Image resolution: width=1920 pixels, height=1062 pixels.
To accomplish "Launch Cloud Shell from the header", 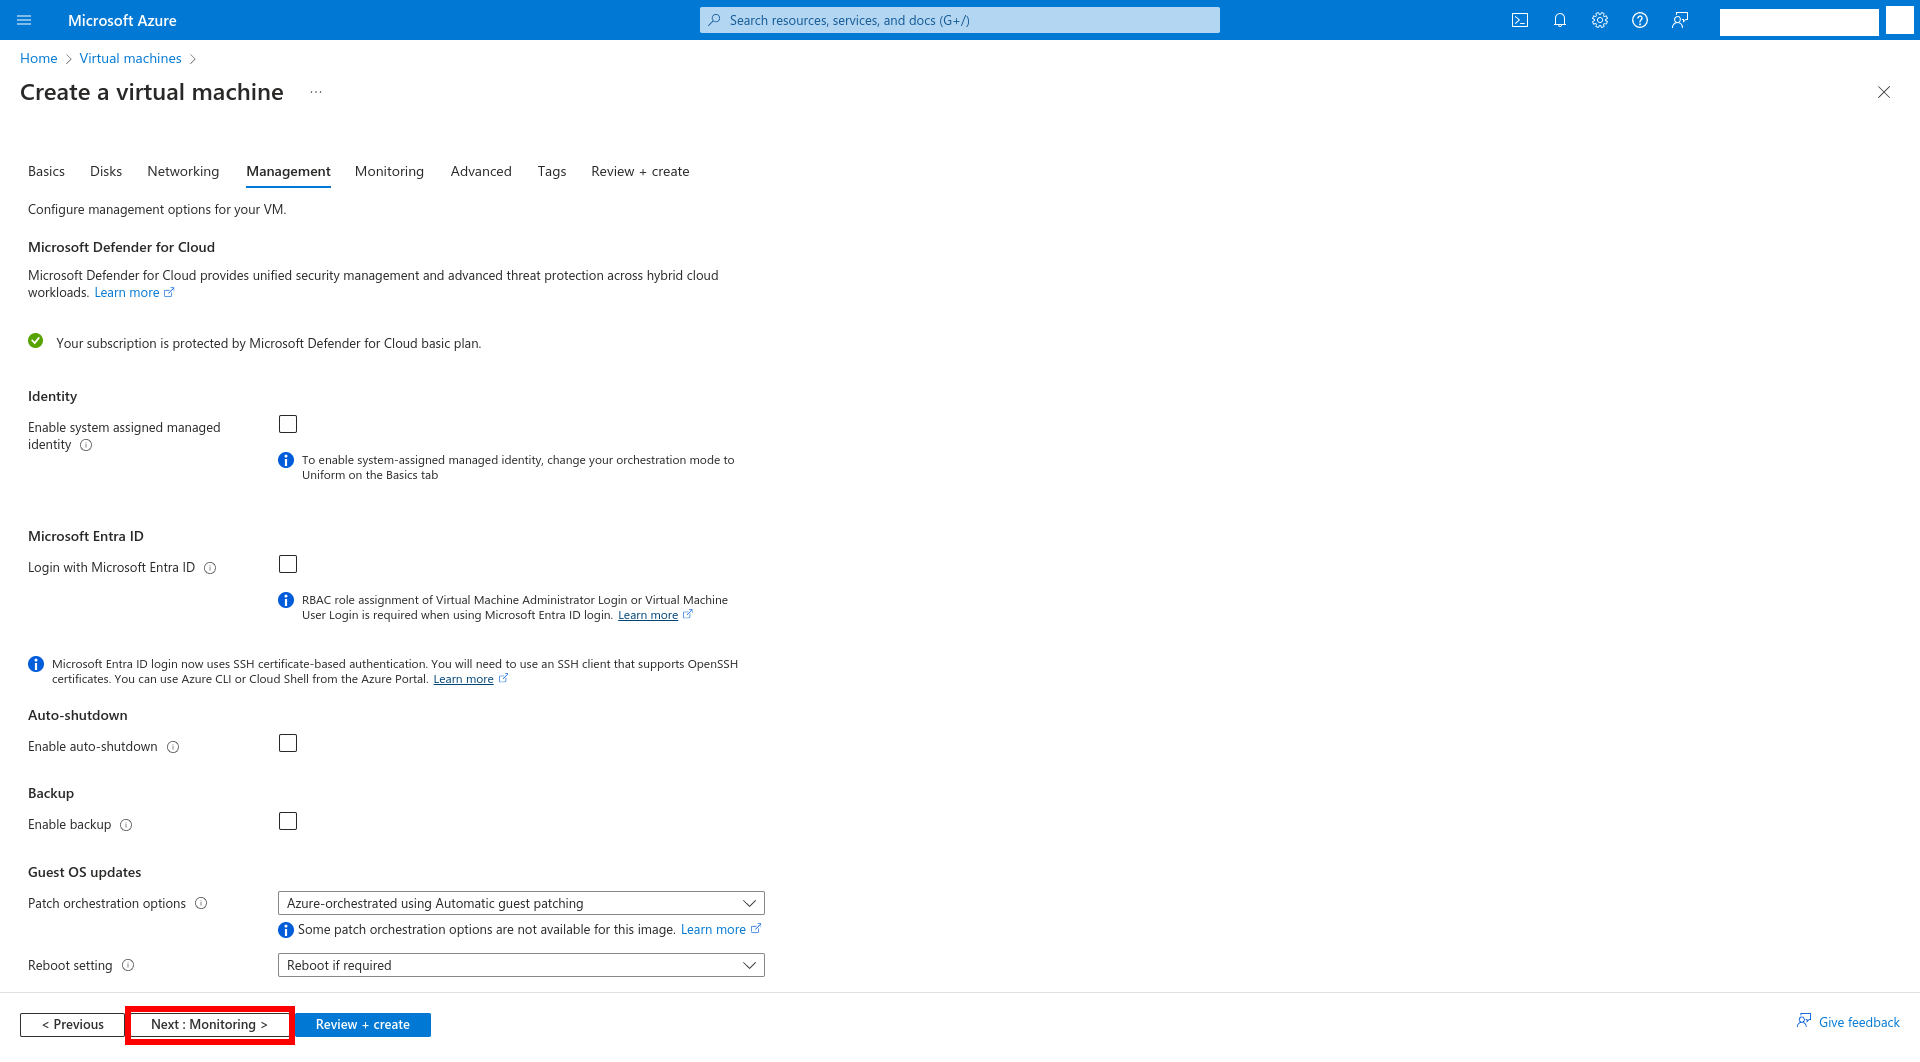I will pyautogui.click(x=1520, y=20).
